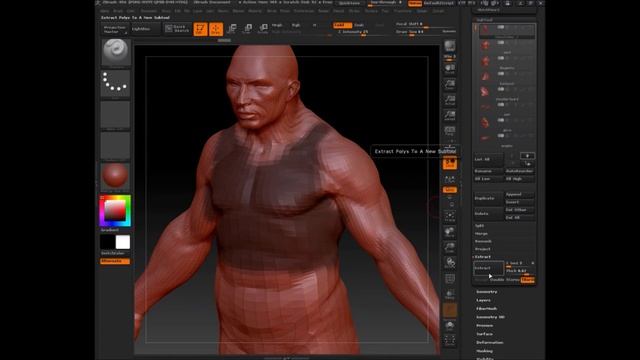
Task: Click the right shelf Rotate view icon
Action: point(449,263)
